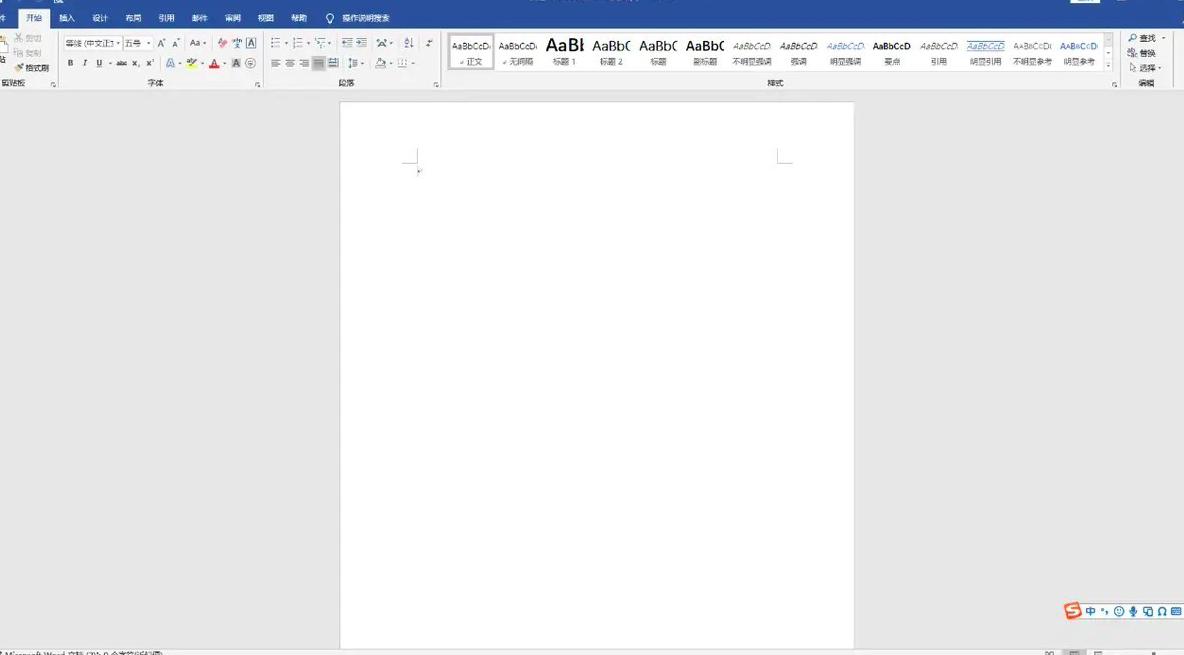
Task: Expand underline style dropdown arrow
Action: (x=110, y=63)
